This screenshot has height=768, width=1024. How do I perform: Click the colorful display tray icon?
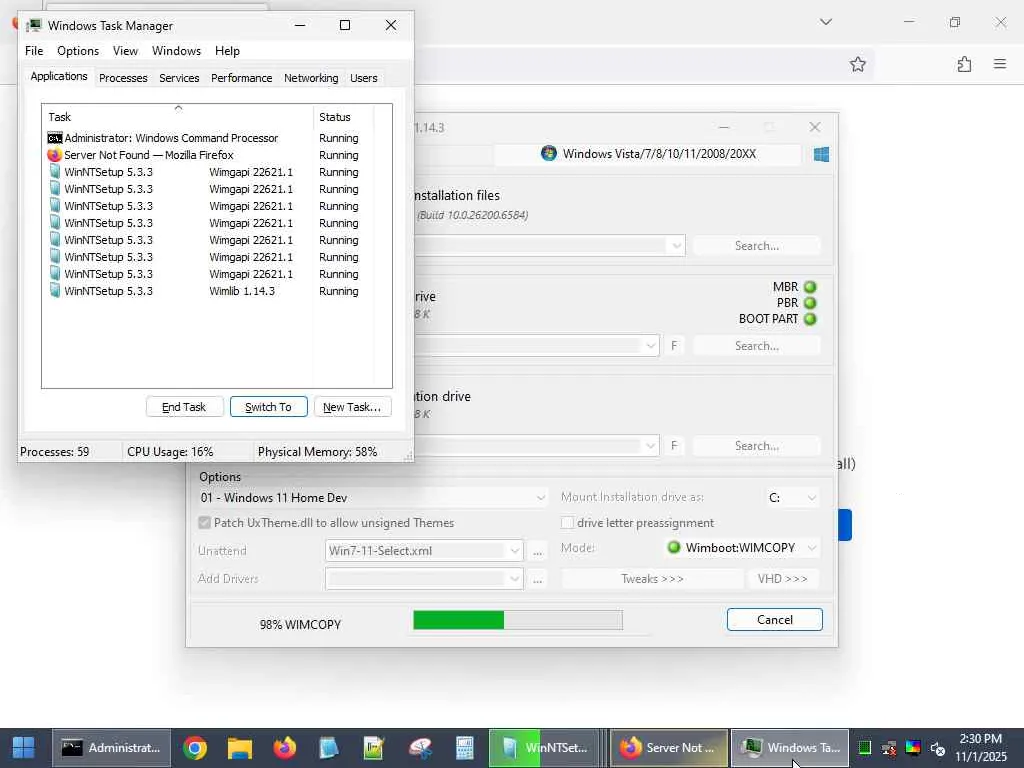pyautogui.click(x=913, y=748)
